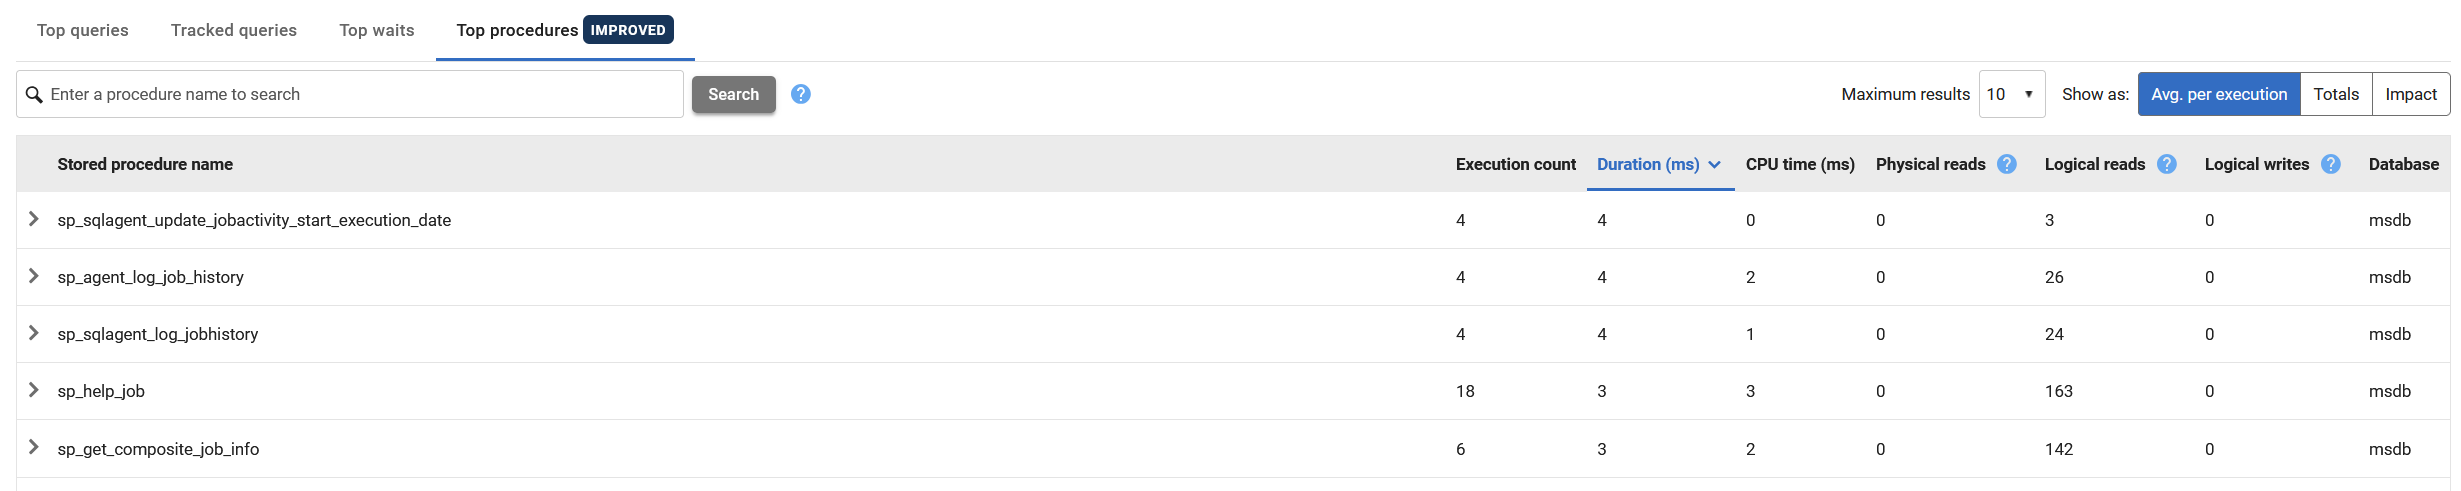Image resolution: width=2461 pixels, height=491 pixels.
Task: Click the help icon beside Search button
Action: 800,94
